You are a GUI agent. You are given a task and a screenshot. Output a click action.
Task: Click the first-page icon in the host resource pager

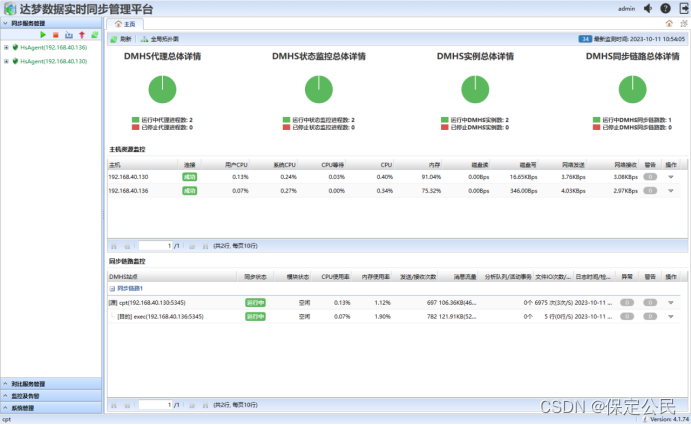pyautogui.click(x=114, y=246)
